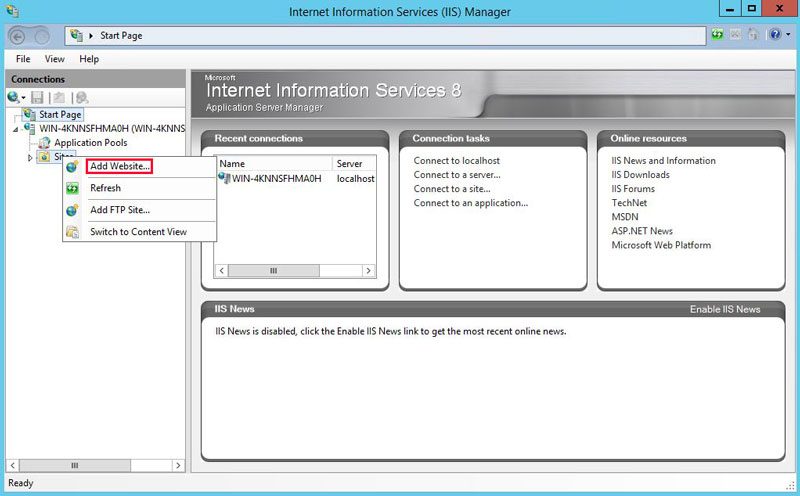Viewport: 800px width, 496px height.
Task: Click the Delete connection icon in Connections toolbar
Action: [x=82, y=97]
